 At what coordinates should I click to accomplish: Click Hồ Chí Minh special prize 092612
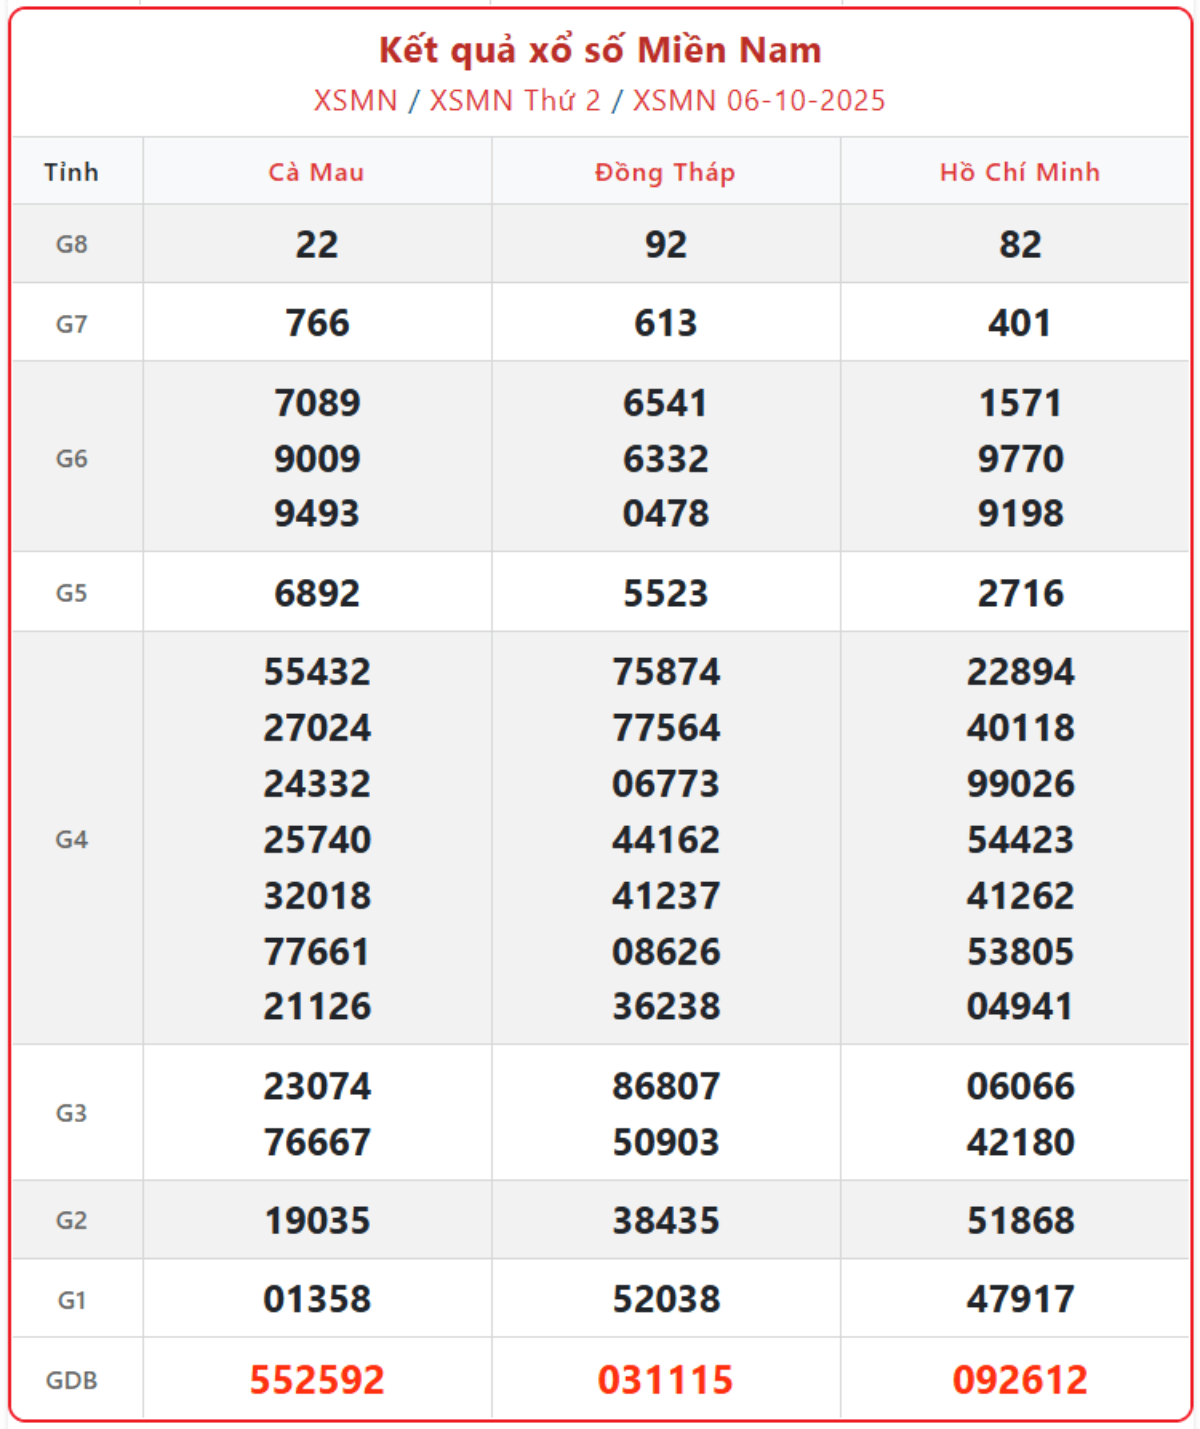coord(1019,1380)
